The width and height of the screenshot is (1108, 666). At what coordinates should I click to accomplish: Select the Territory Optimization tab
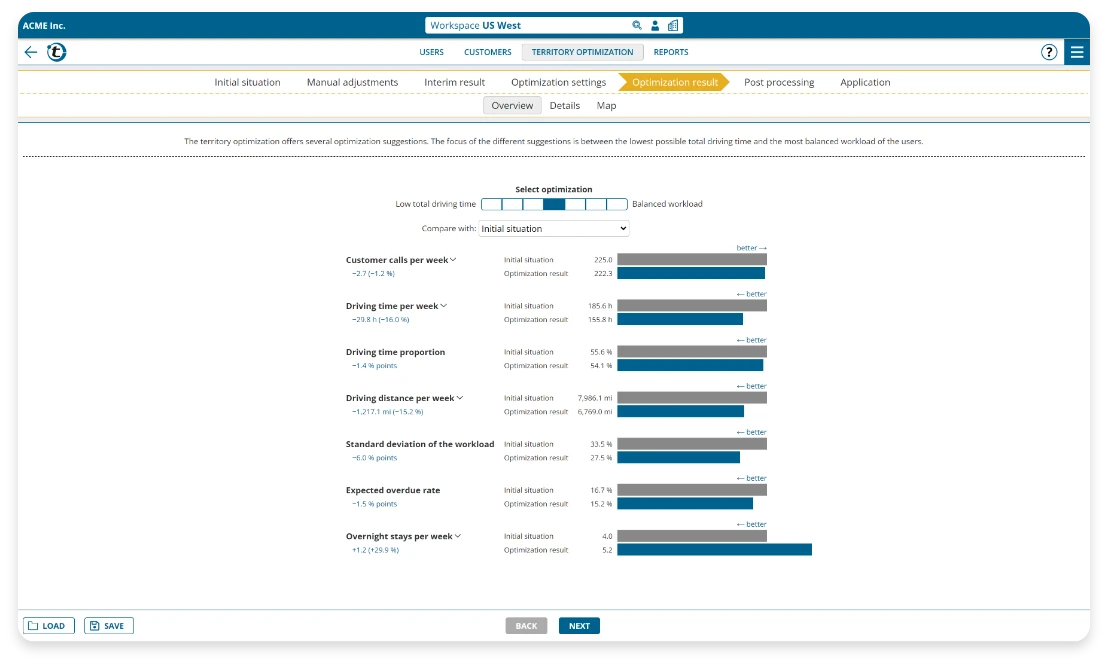(x=582, y=52)
